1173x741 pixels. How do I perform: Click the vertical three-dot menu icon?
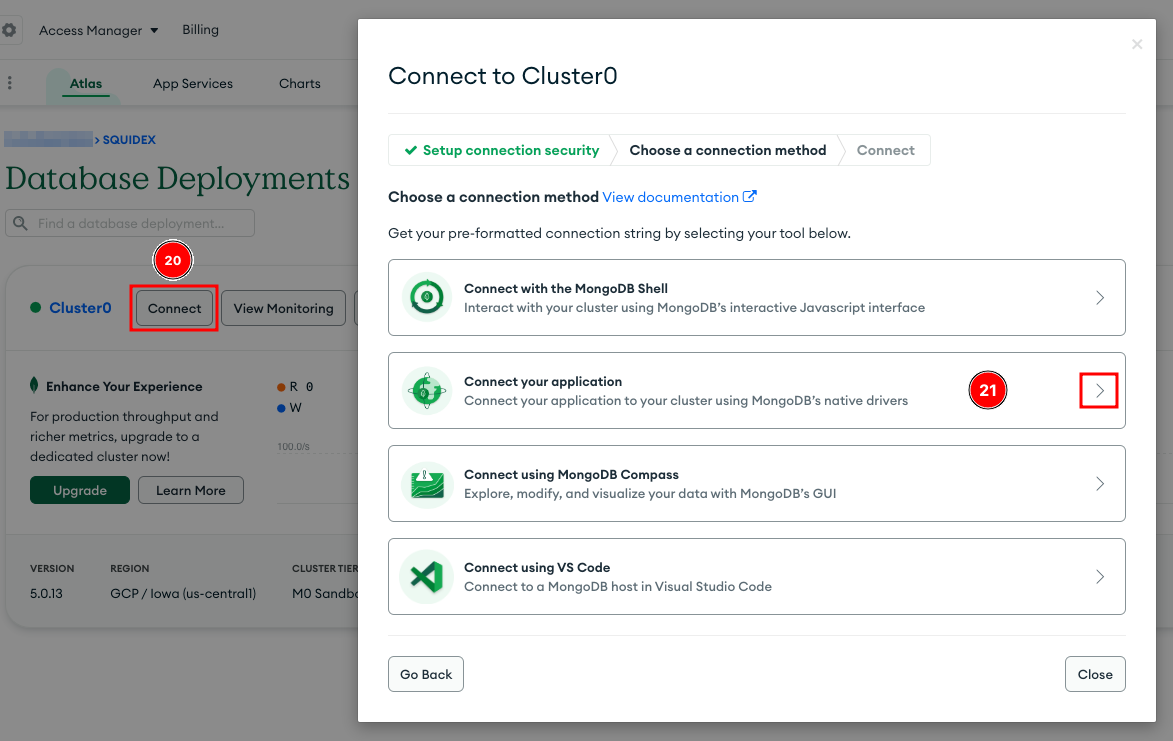pyautogui.click(x=10, y=83)
